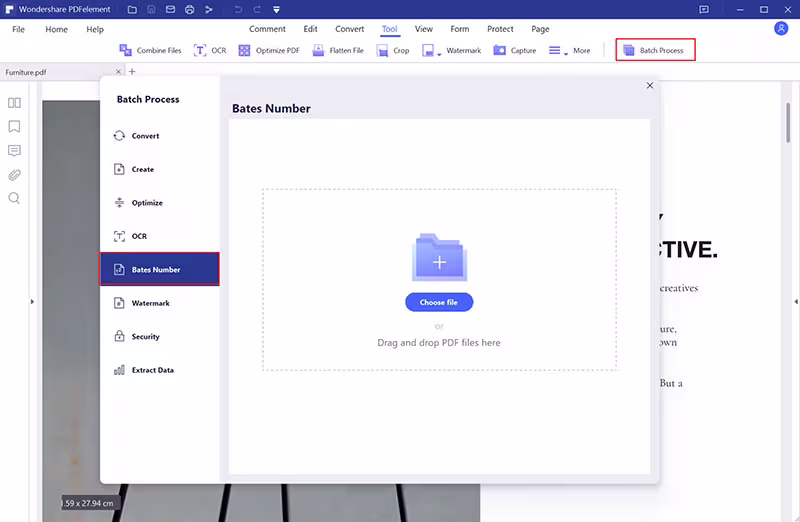Expand the Watermark dropdown arrow in toolbar
This screenshot has width=800, height=522.
(x=439, y=54)
